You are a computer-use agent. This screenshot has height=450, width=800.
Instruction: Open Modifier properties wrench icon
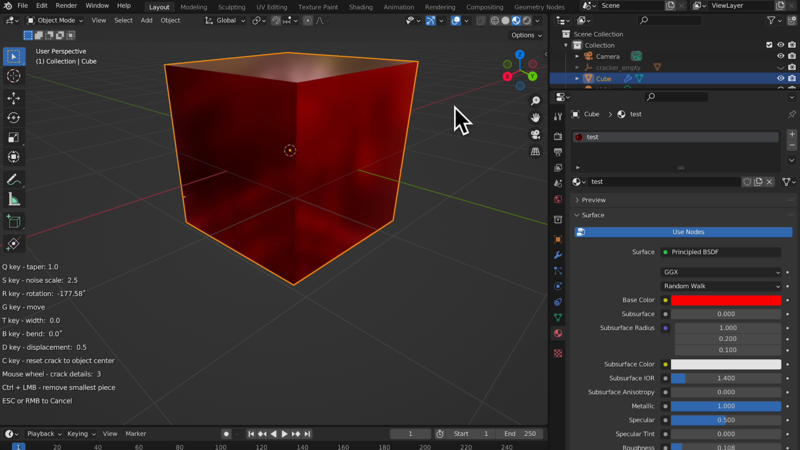558,255
